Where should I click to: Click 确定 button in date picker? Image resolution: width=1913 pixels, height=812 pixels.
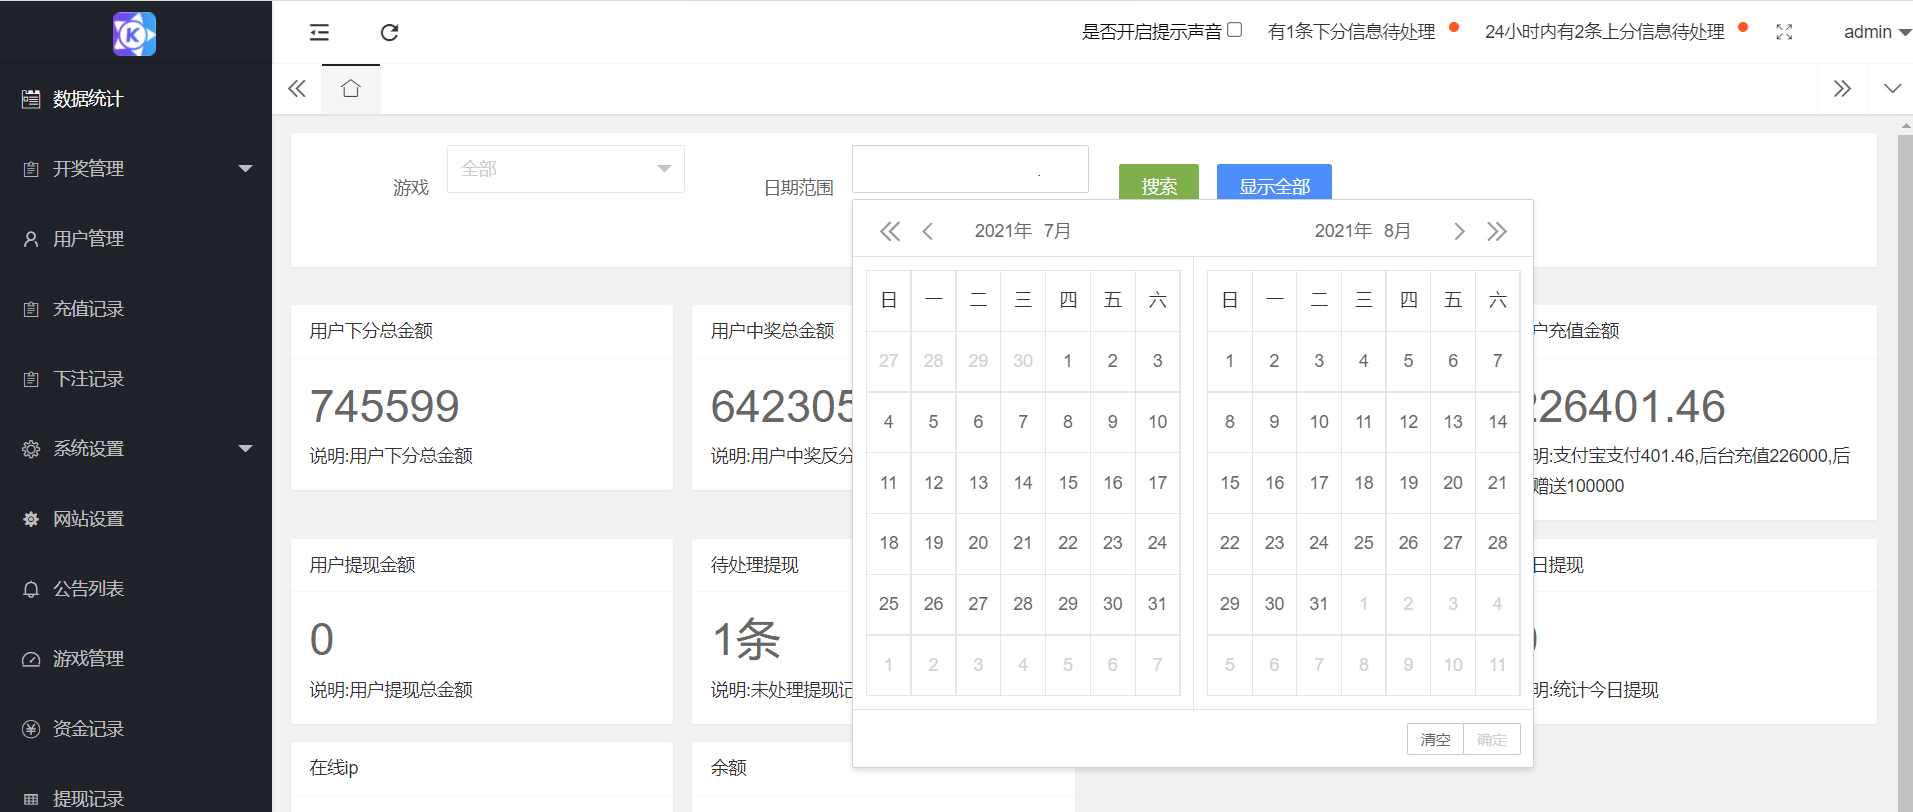(1492, 739)
